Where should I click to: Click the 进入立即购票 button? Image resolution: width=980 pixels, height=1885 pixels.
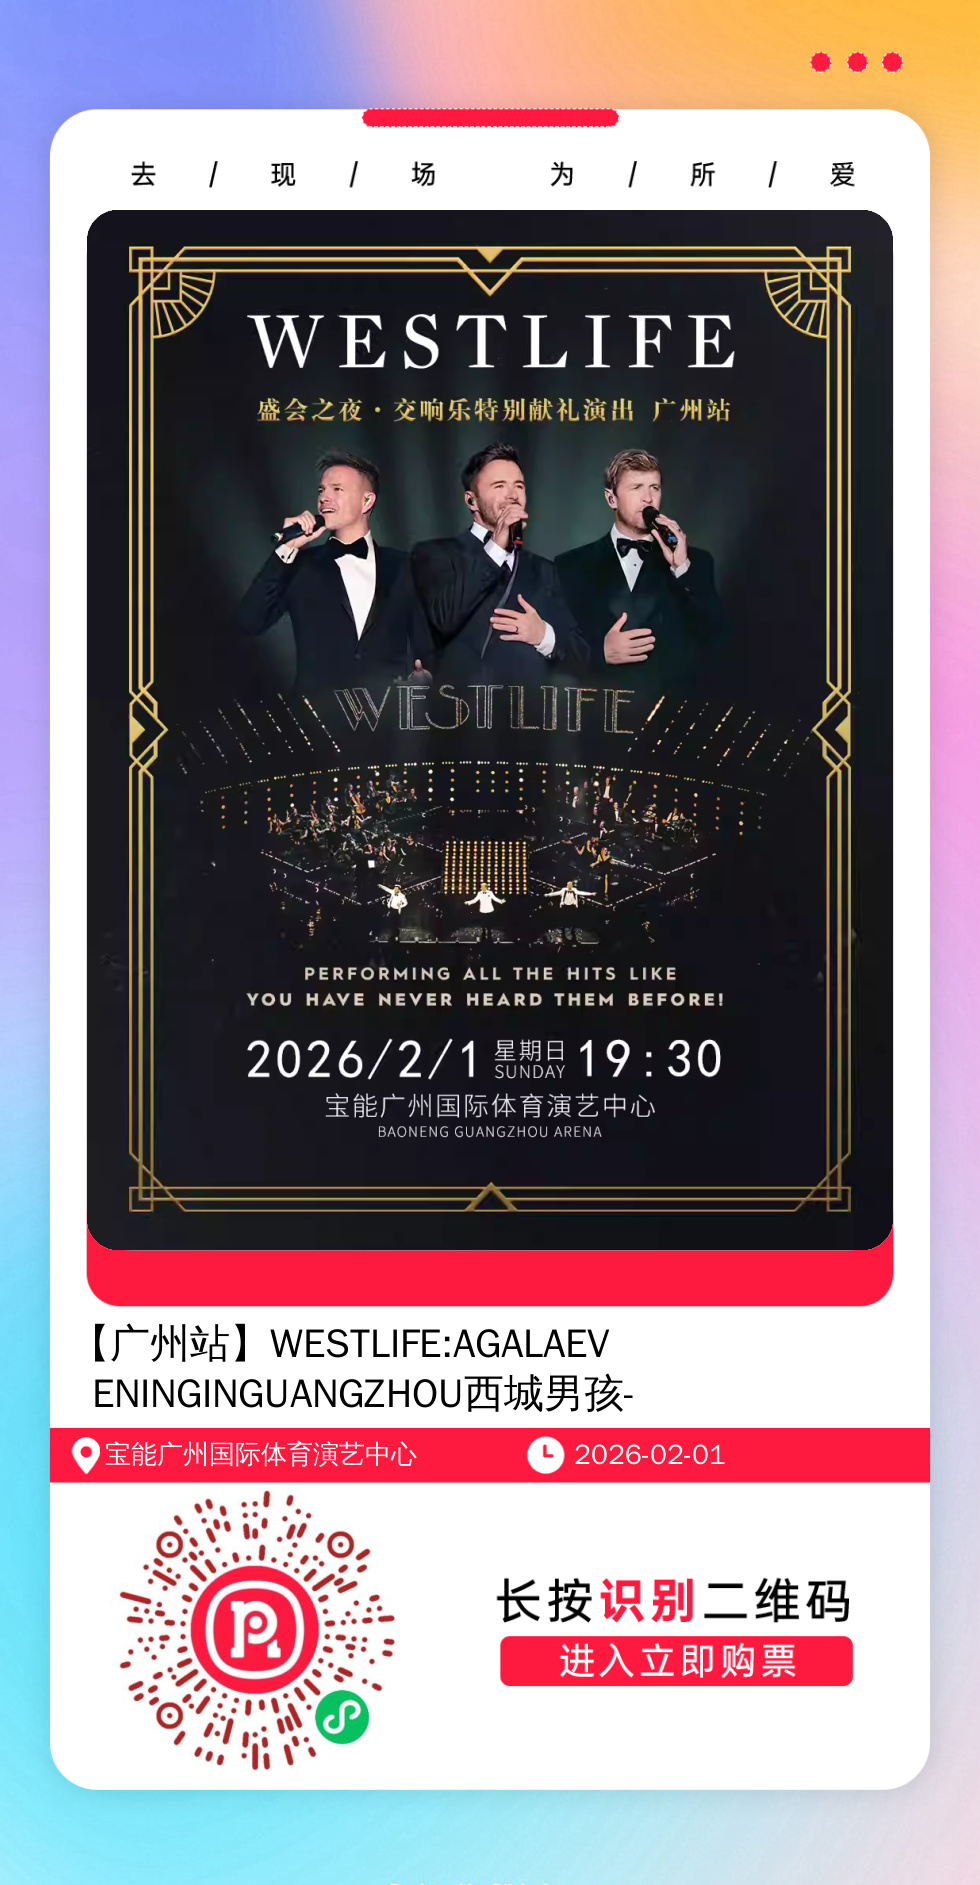pyautogui.click(x=676, y=1661)
